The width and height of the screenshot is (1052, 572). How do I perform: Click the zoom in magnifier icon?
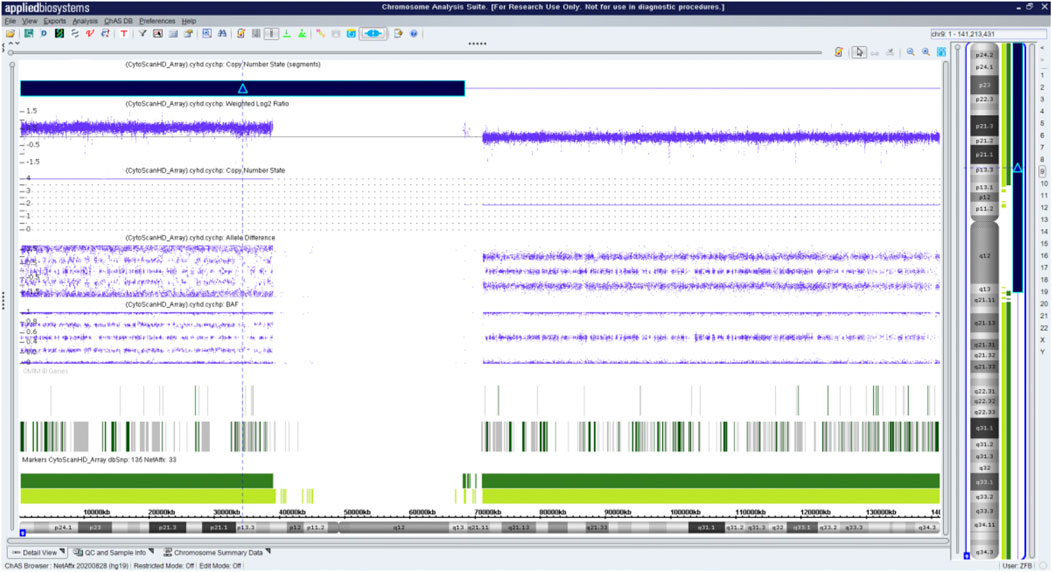click(x=926, y=52)
